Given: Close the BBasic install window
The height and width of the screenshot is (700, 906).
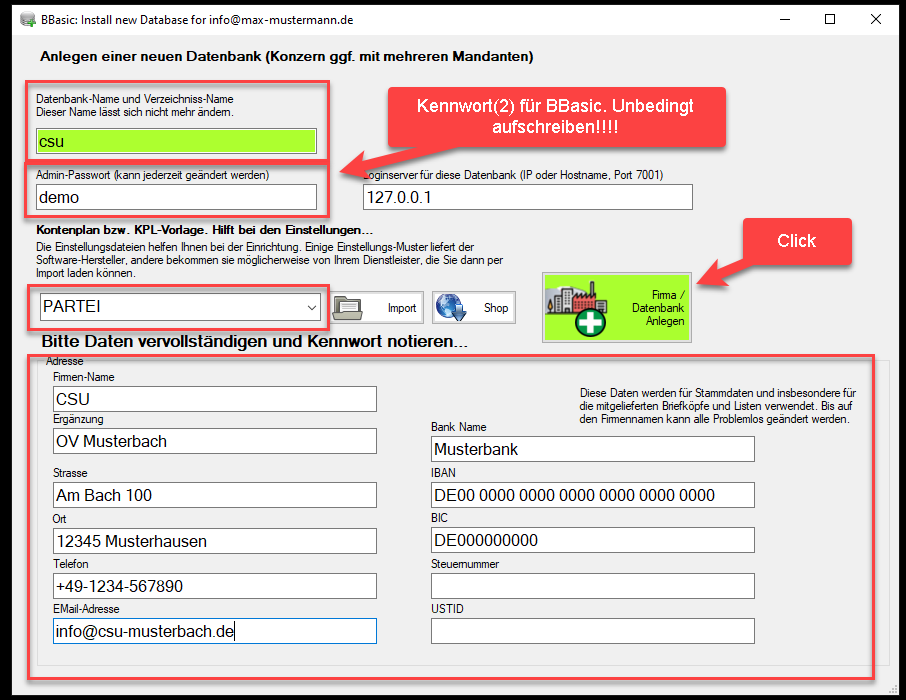Looking at the screenshot, I should (x=875, y=20).
